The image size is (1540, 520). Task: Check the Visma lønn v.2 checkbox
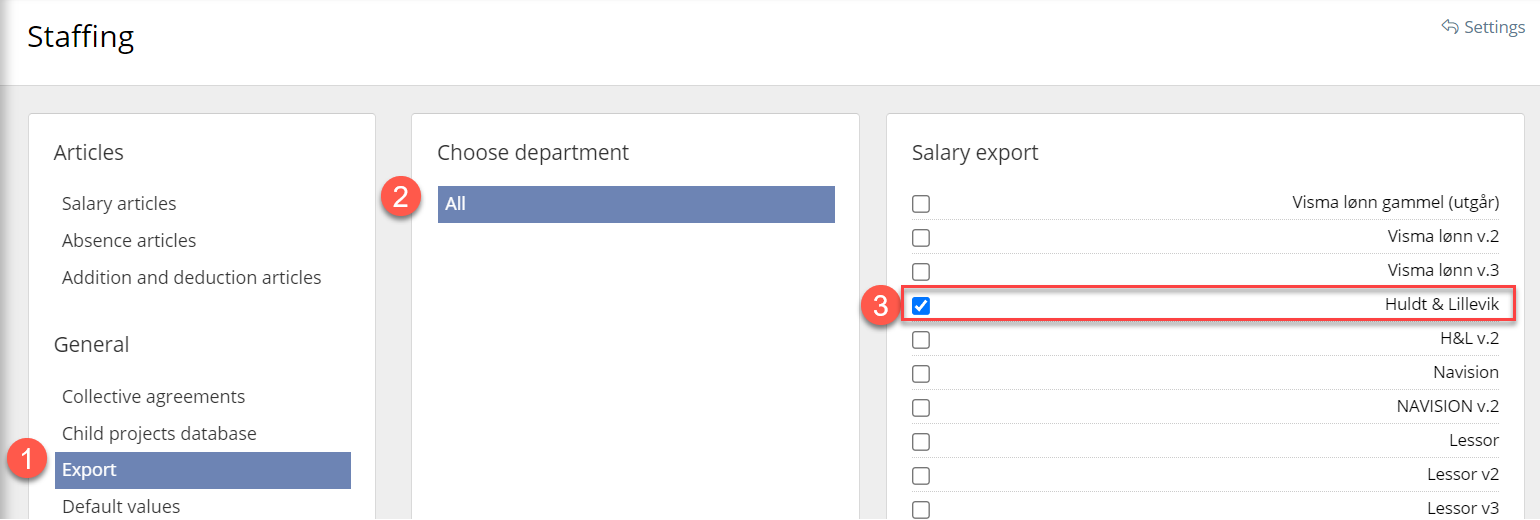921,238
